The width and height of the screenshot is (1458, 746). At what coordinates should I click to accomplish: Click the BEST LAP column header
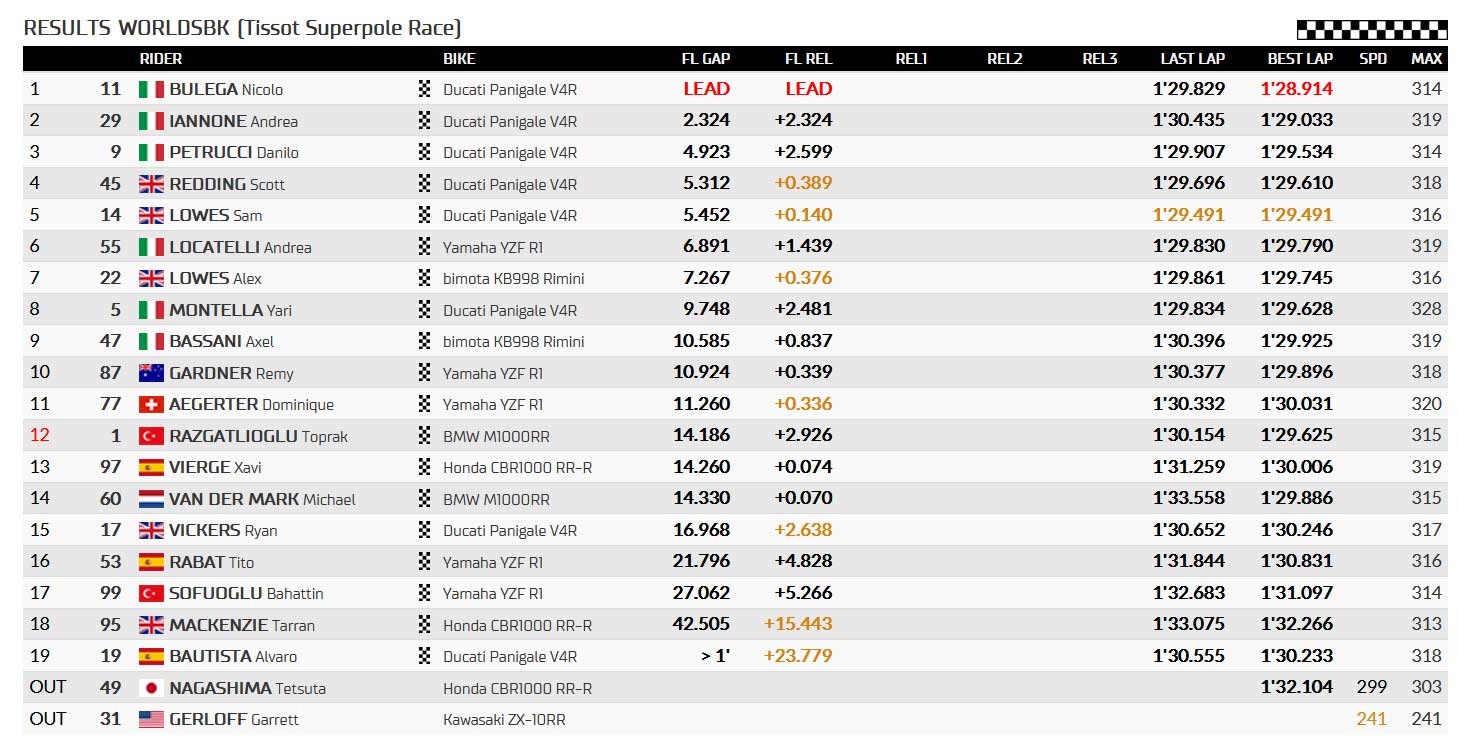(1300, 59)
